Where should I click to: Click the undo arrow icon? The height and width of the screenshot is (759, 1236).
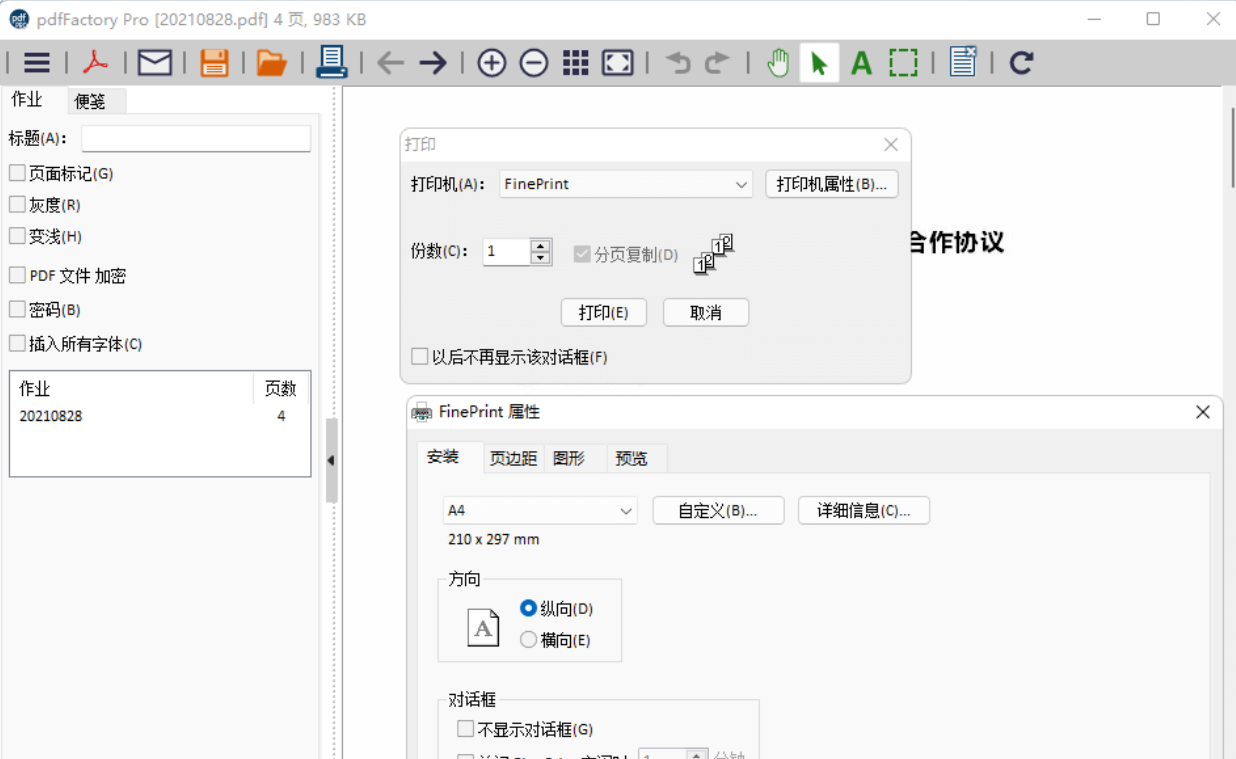click(x=678, y=63)
